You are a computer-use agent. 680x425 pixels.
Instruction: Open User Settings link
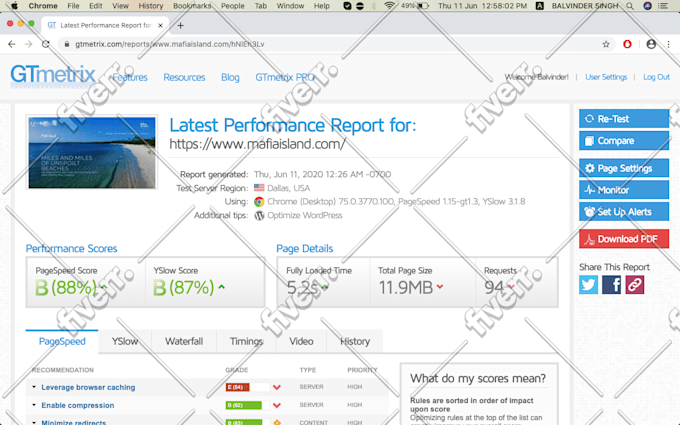606,77
